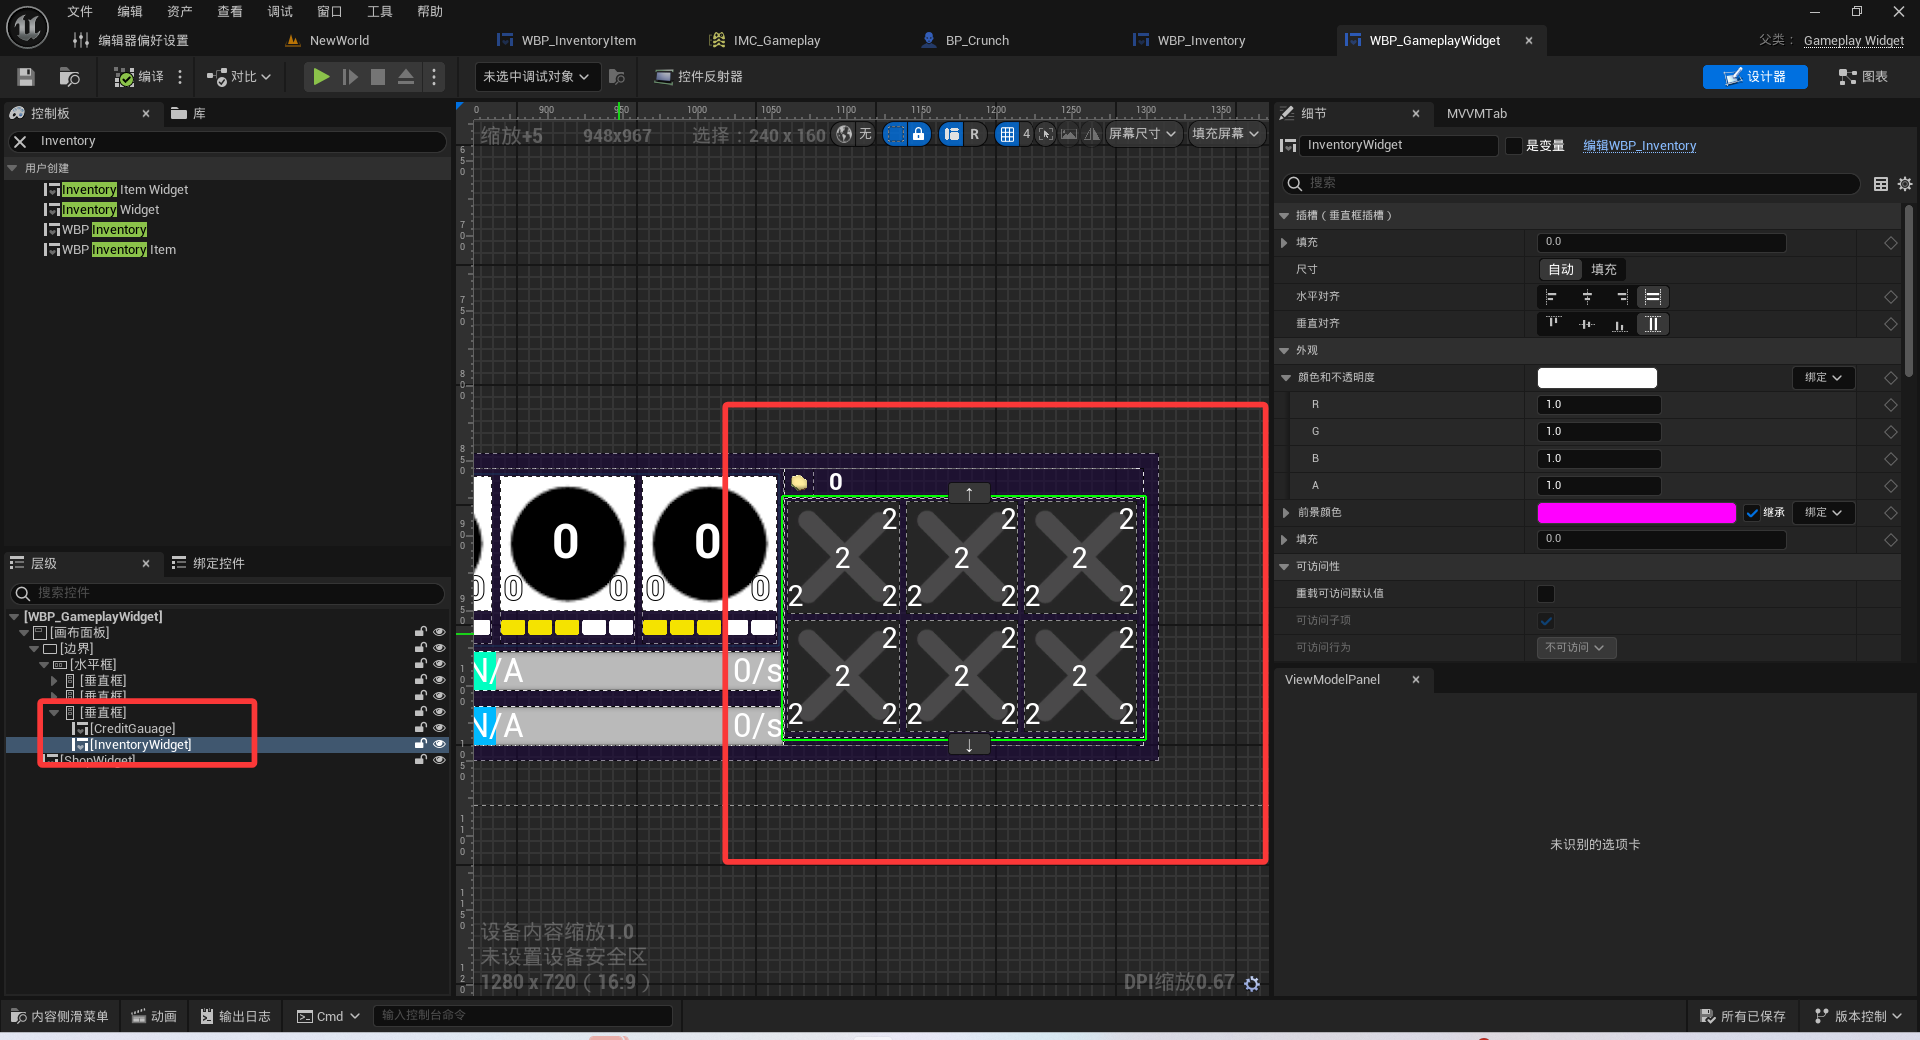
Task: Toggle the 是变量 checkbox
Action: tap(1514, 146)
